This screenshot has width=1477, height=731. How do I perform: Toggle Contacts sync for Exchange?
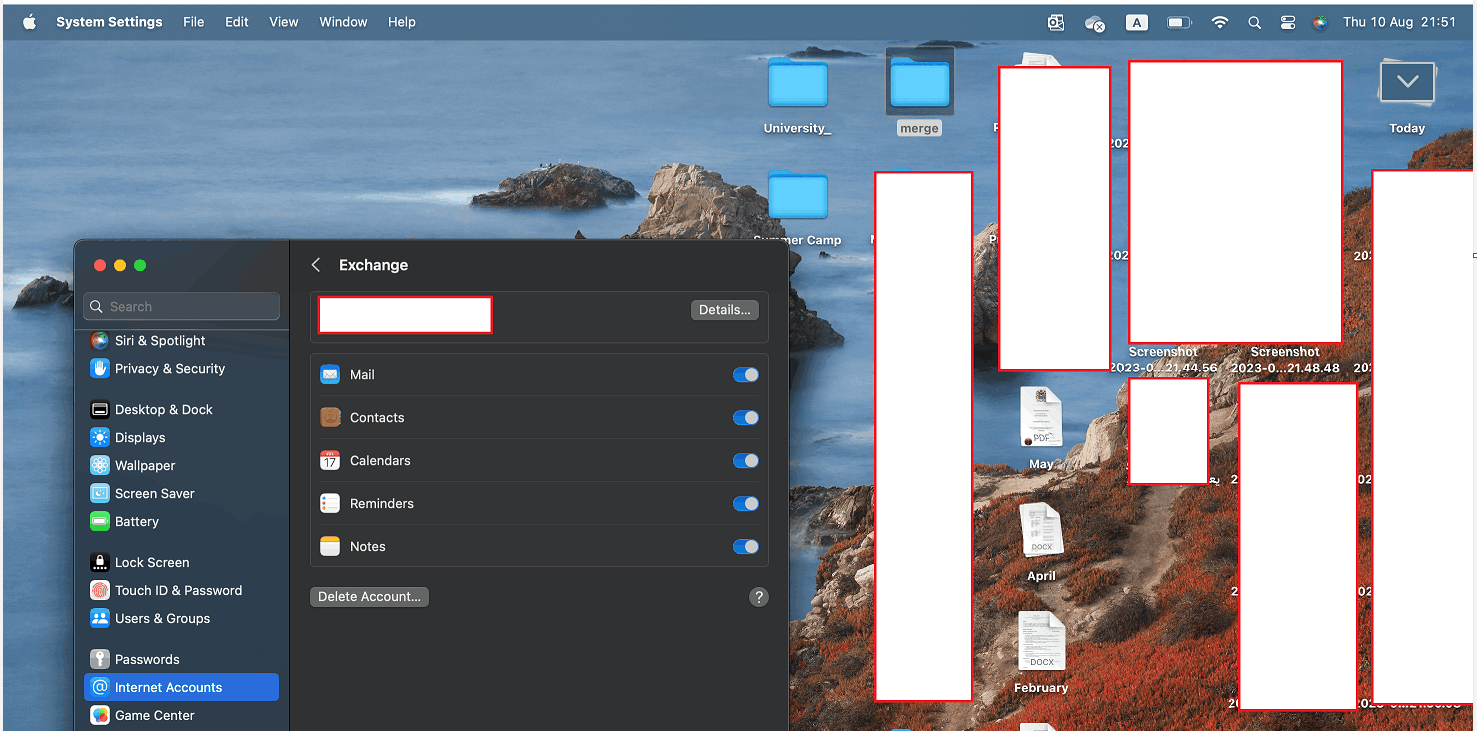[746, 418]
